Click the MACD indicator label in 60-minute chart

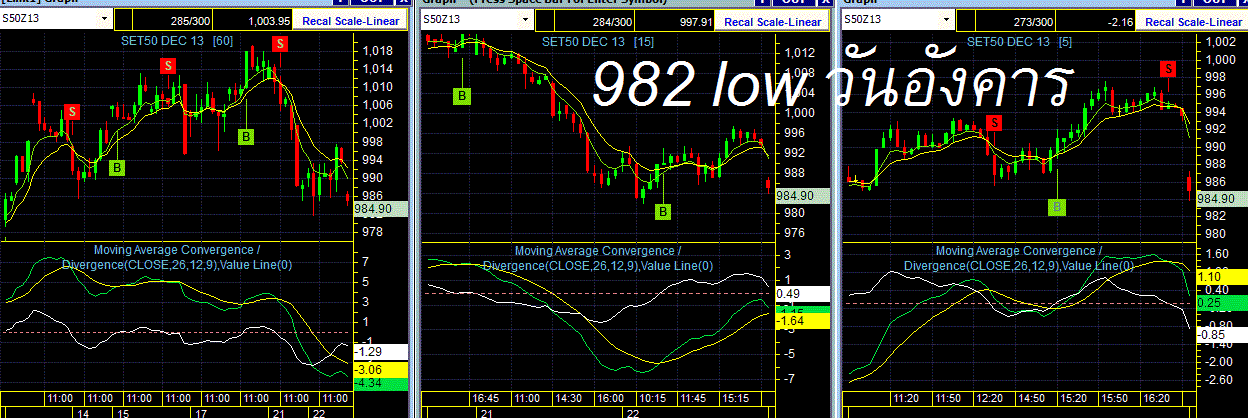(x=176, y=258)
